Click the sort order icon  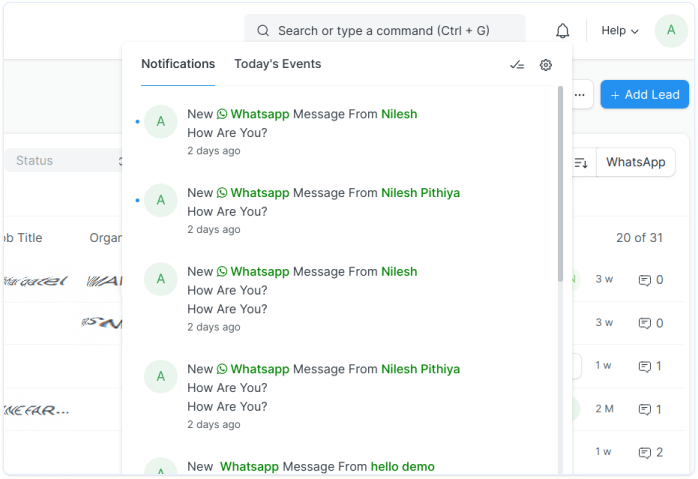(x=581, y=162)
